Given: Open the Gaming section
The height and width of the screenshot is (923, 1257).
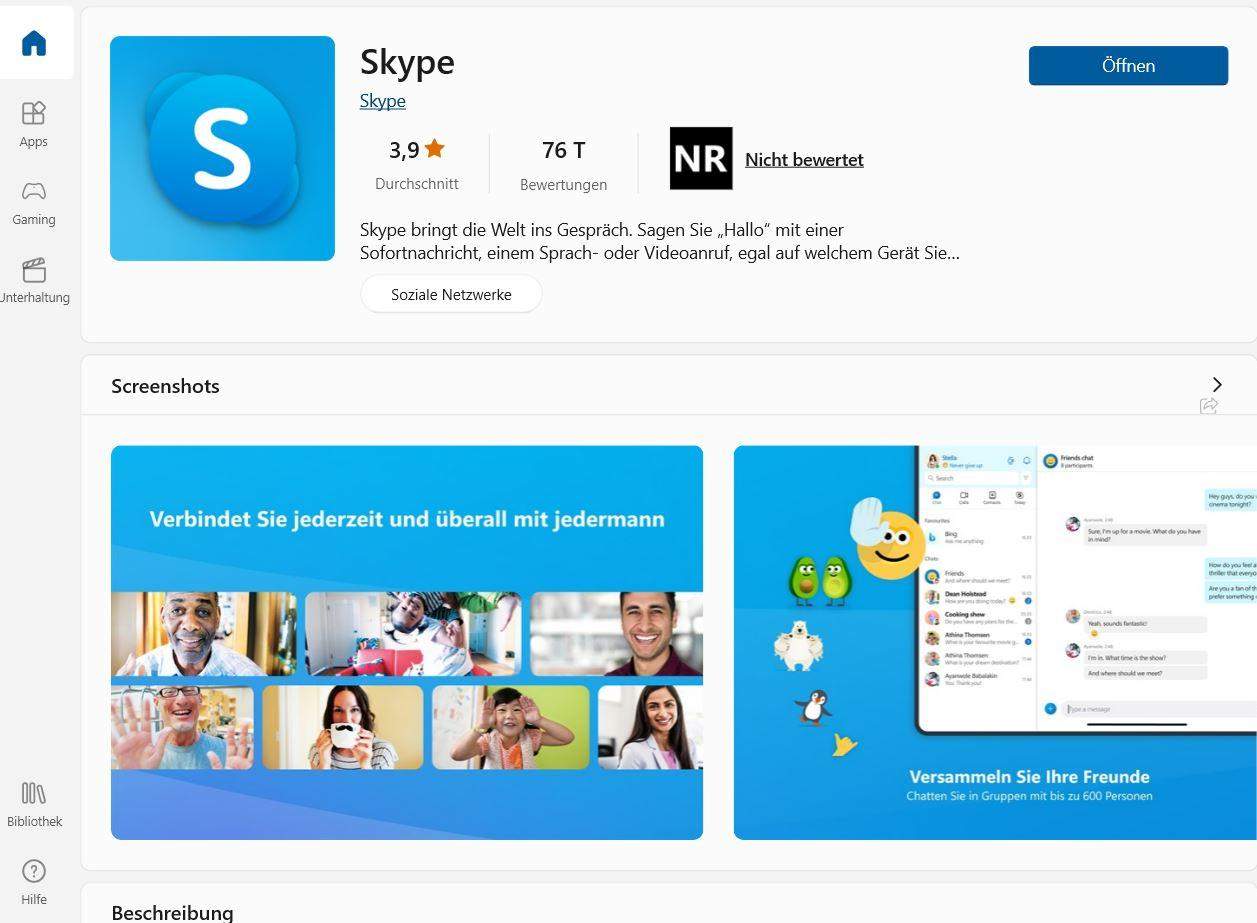Looking at the screenshot, I should point(33,201).
